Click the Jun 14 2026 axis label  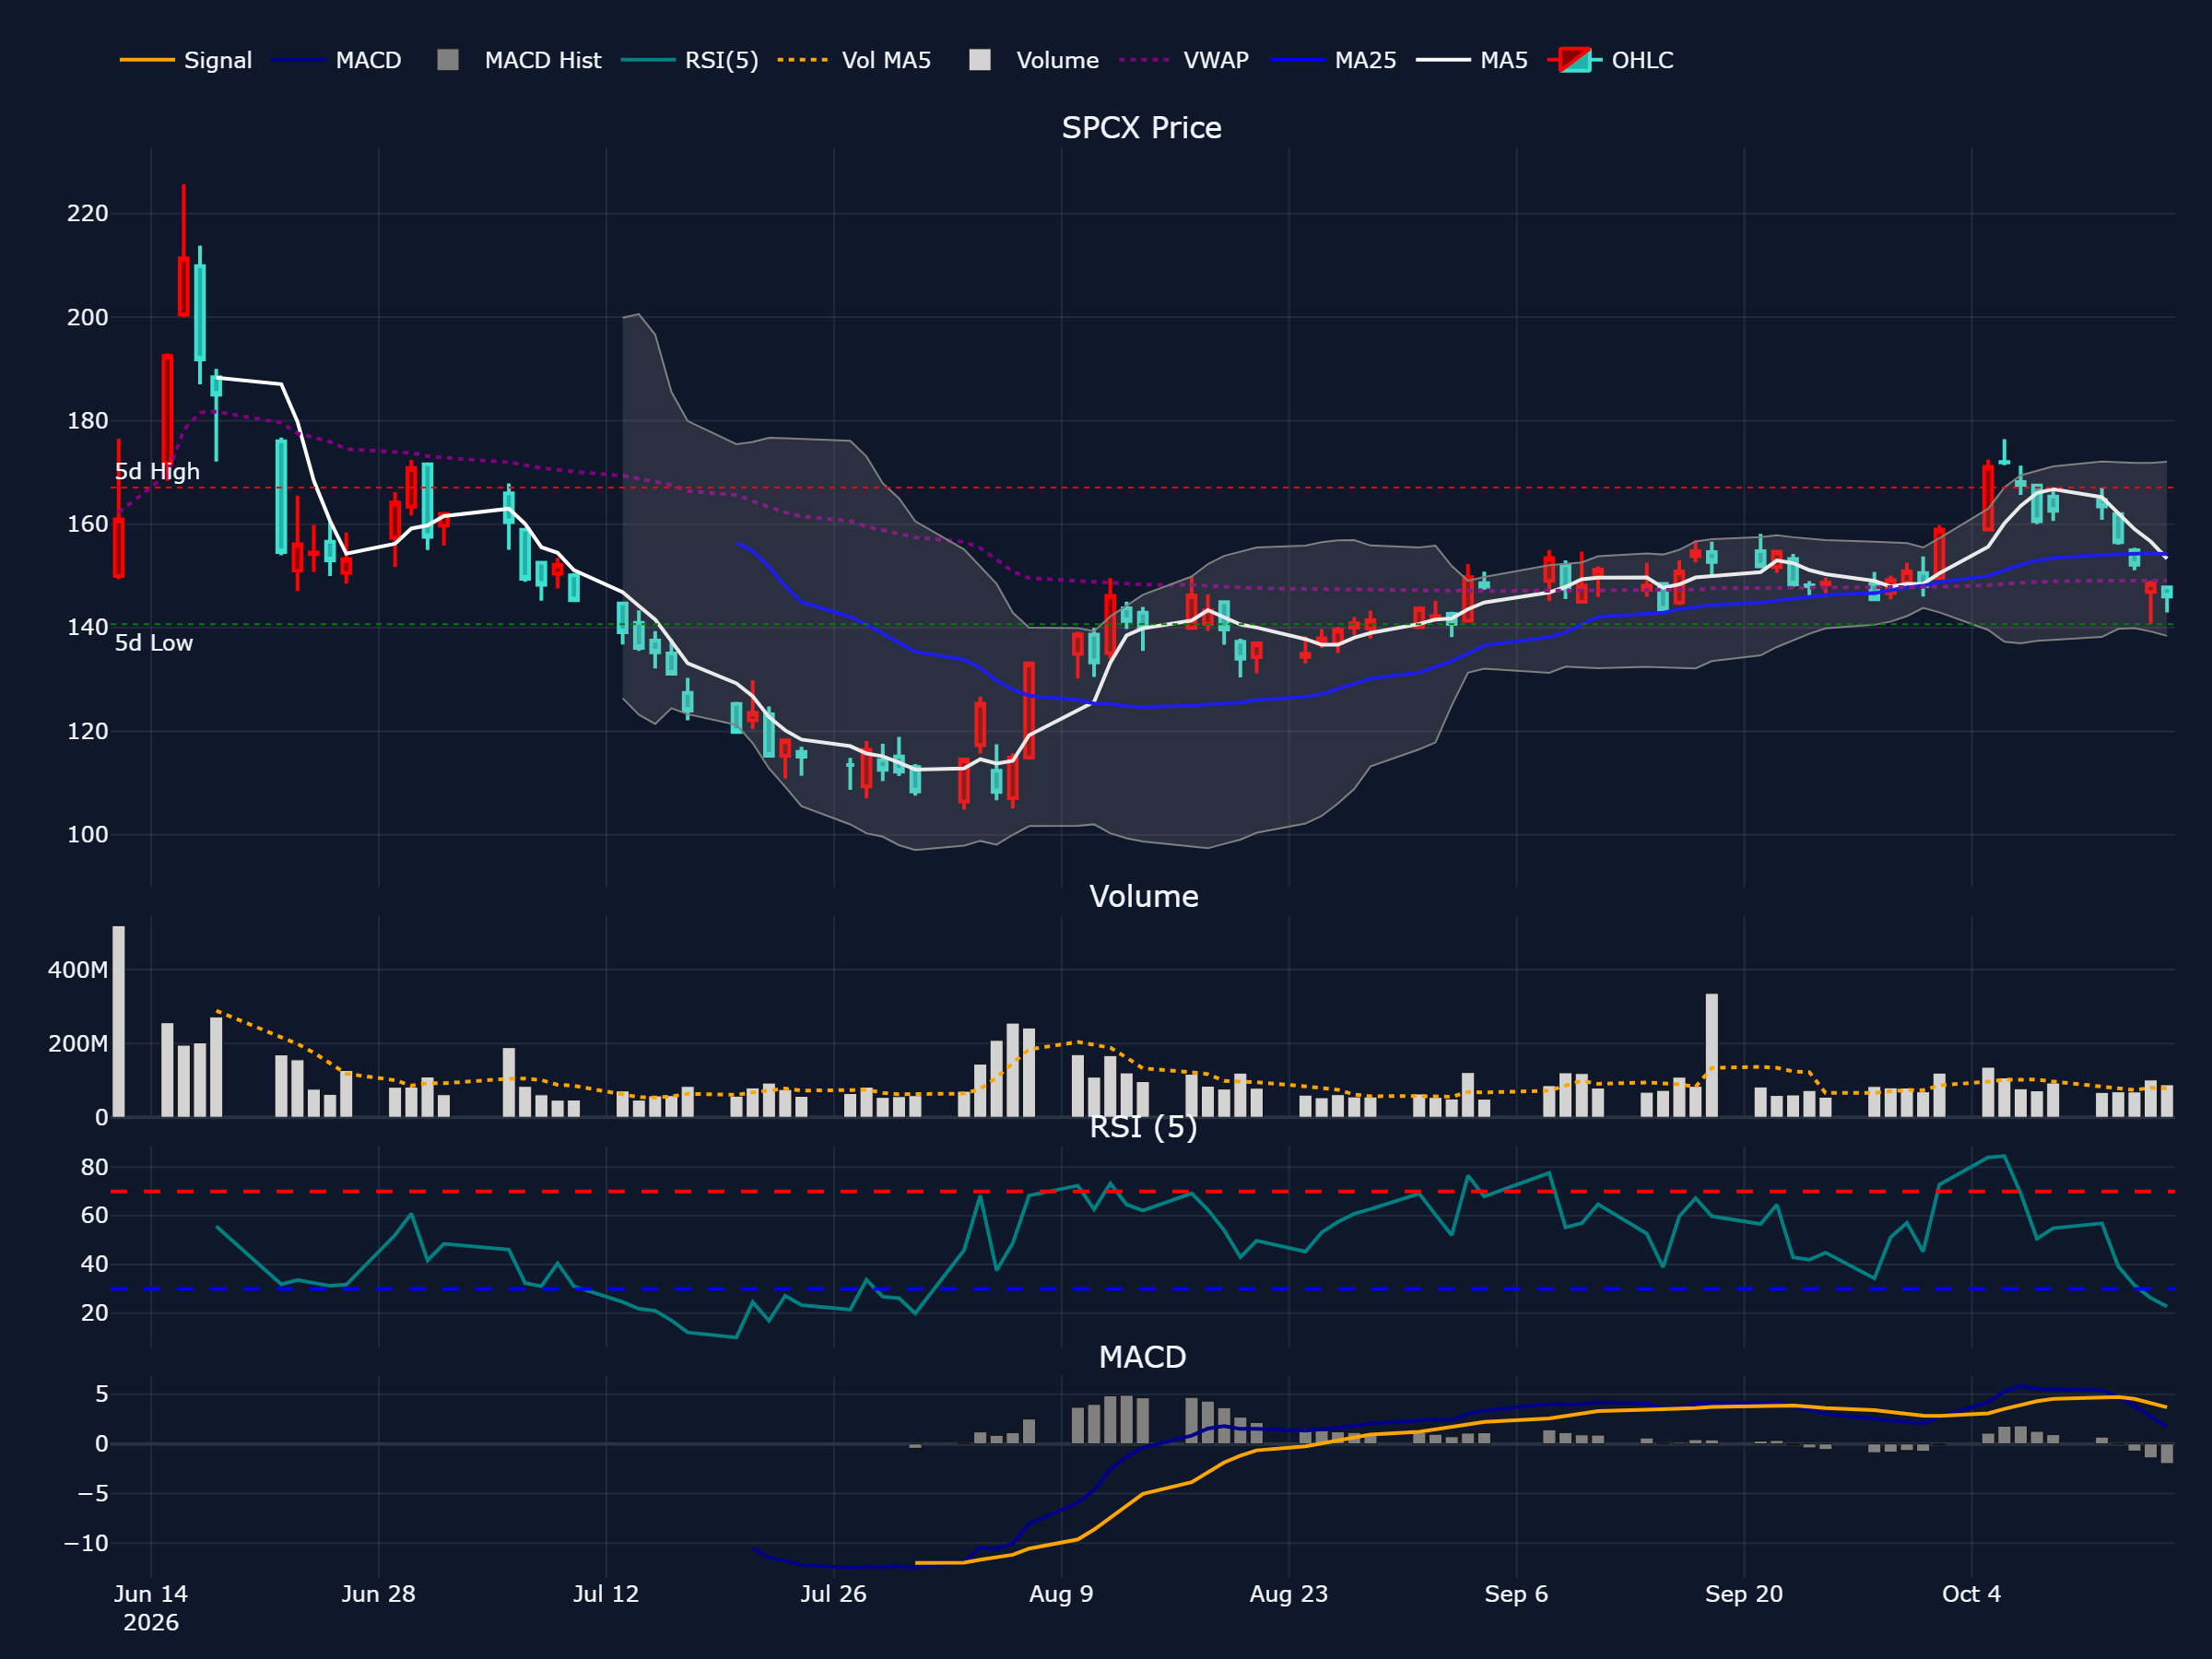point(151,1608)
